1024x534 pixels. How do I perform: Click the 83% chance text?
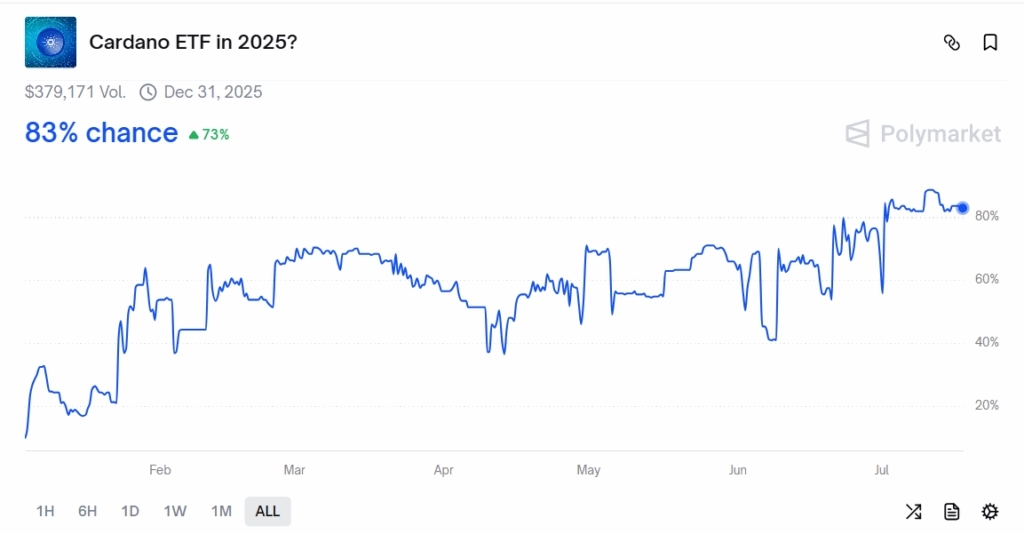pyautogui.click(x=101, y=133)
